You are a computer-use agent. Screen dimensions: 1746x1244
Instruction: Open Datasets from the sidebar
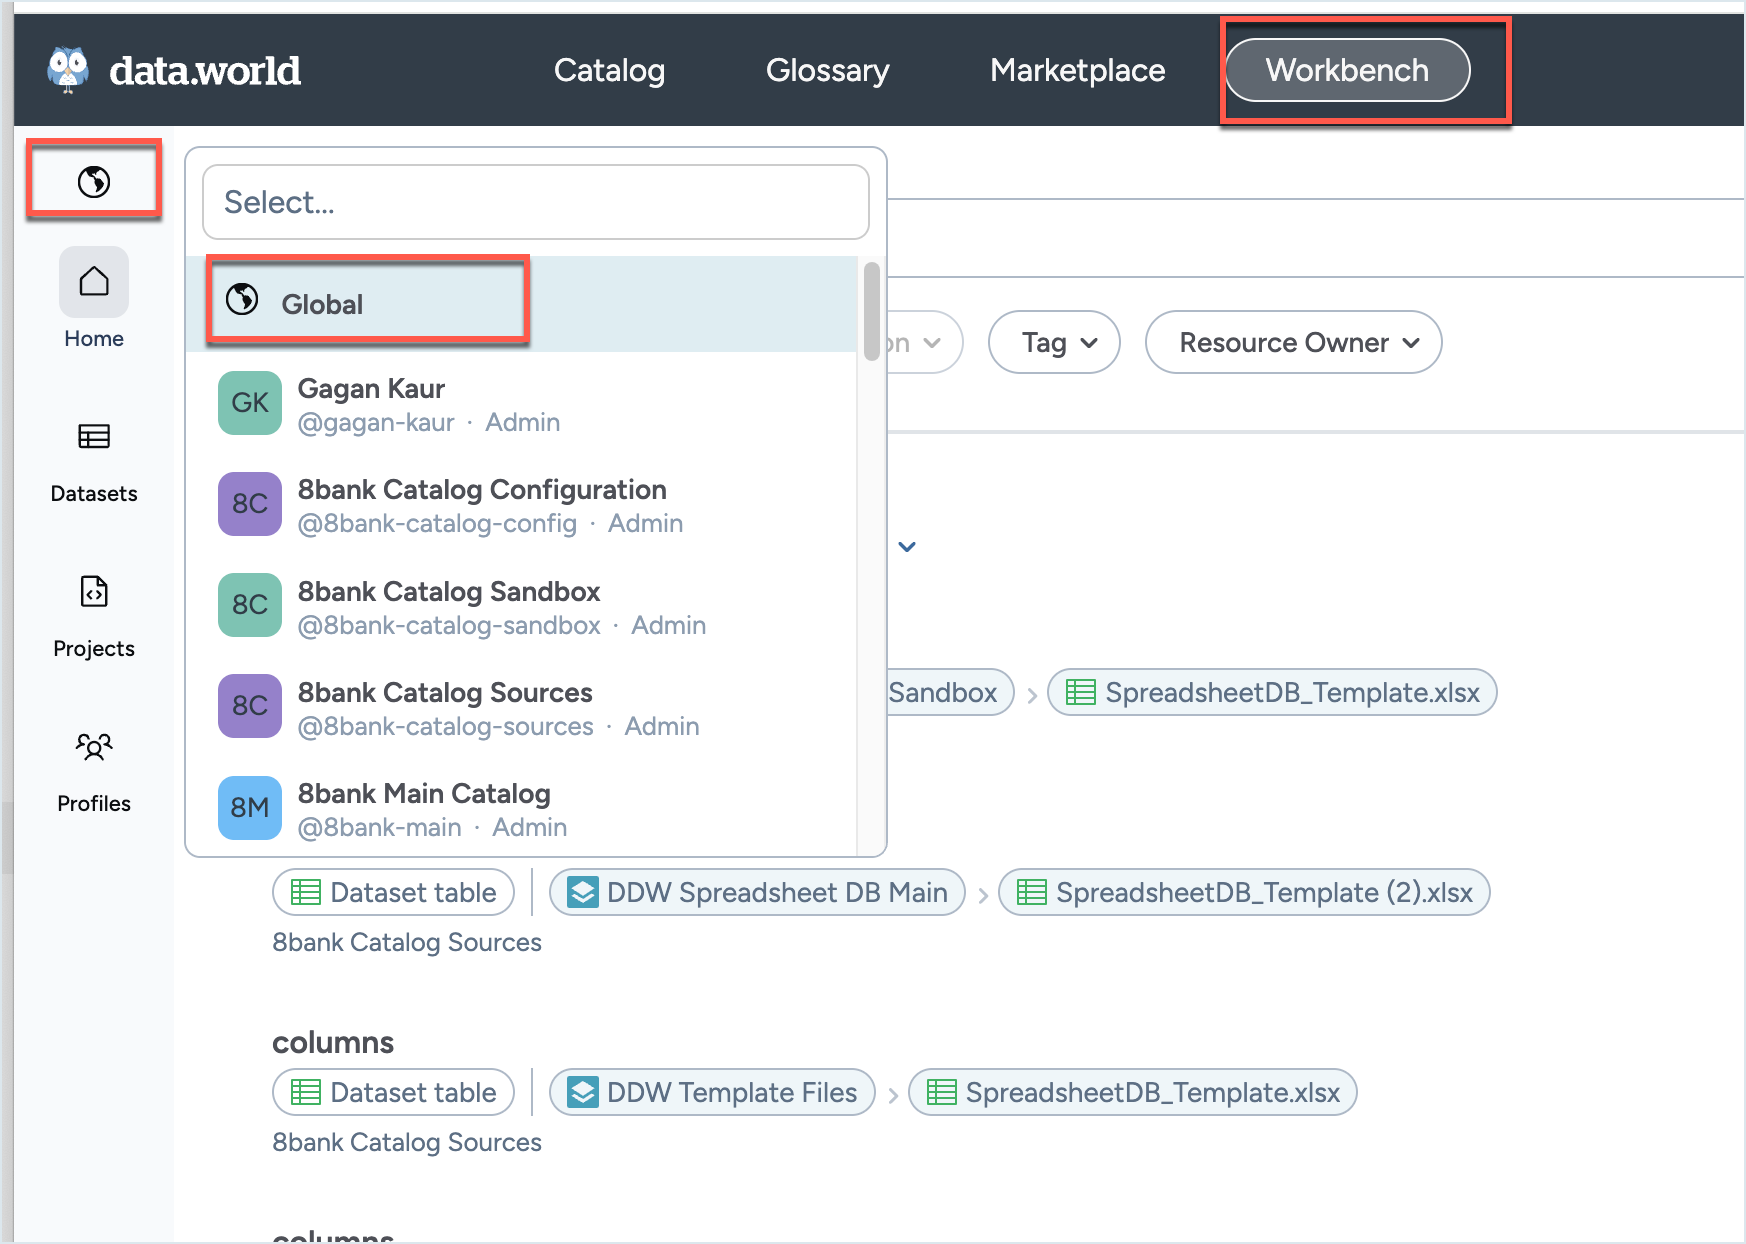tap(94, 453)
